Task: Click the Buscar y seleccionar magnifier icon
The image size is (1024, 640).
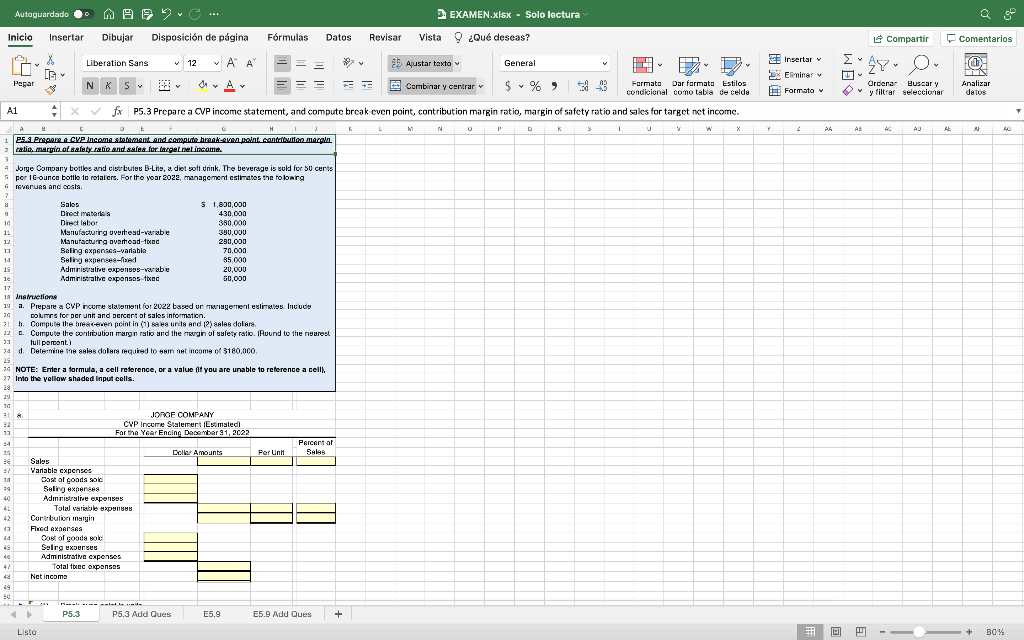Action: coord(918,63)
